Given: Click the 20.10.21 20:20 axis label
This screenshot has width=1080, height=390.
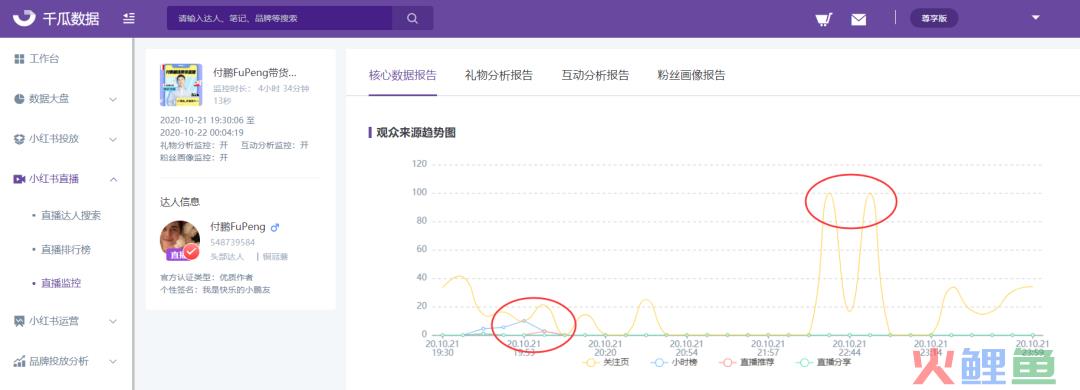Looking at the screenshot, I should [605, 348].
